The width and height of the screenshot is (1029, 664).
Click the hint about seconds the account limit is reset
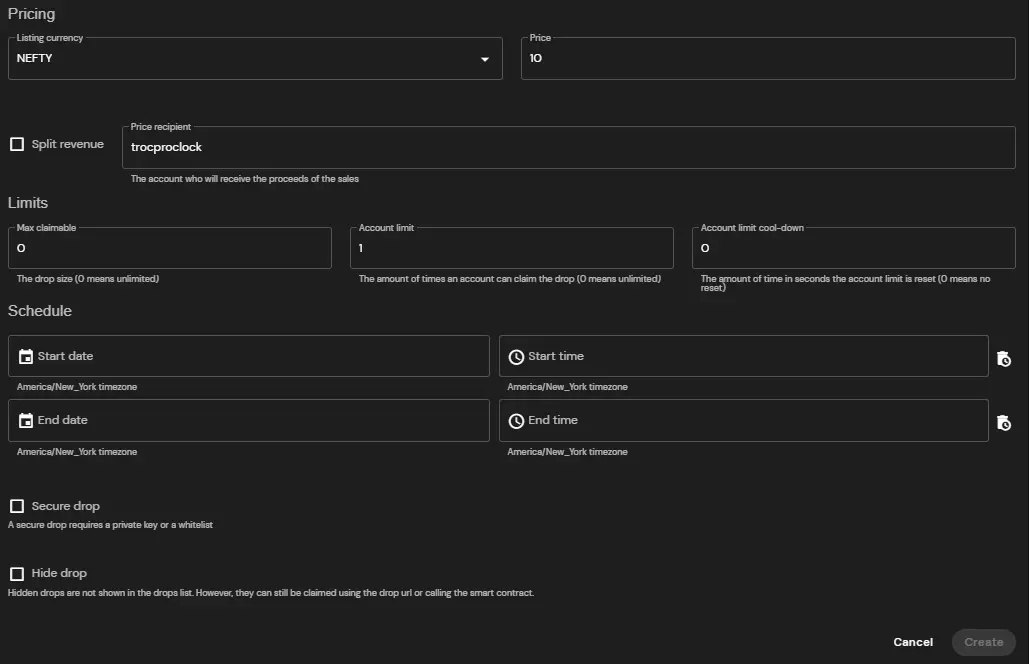coord(845,283)
